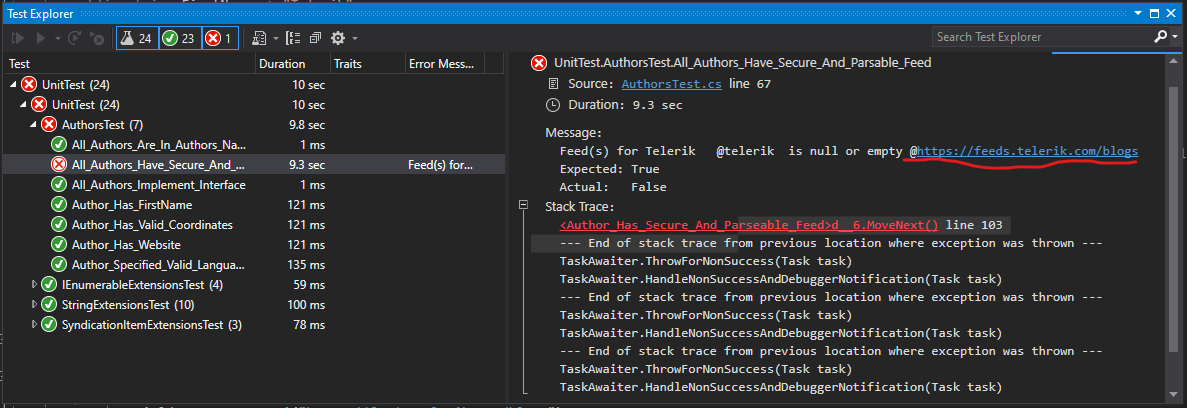Screen dimensions: 1187x408
Task: Collapse the AuthorsTest (7) node
Action: point(33,125)
